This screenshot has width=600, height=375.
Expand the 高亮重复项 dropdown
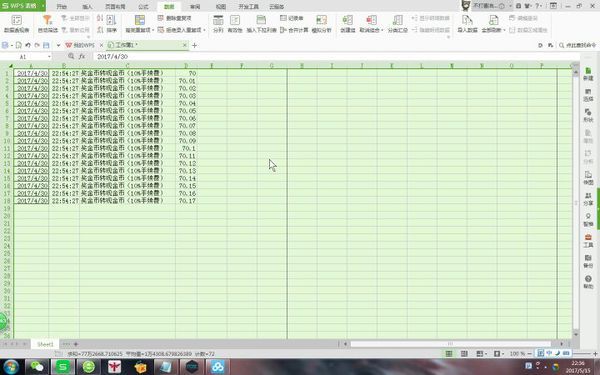point(140,24)
